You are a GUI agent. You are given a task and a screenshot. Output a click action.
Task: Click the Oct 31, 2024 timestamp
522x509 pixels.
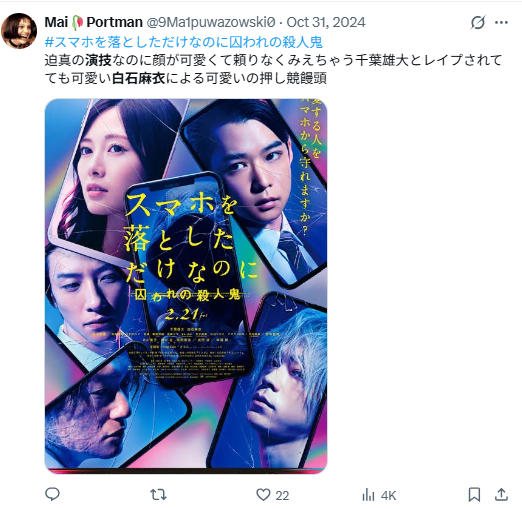tap(326, 22)
